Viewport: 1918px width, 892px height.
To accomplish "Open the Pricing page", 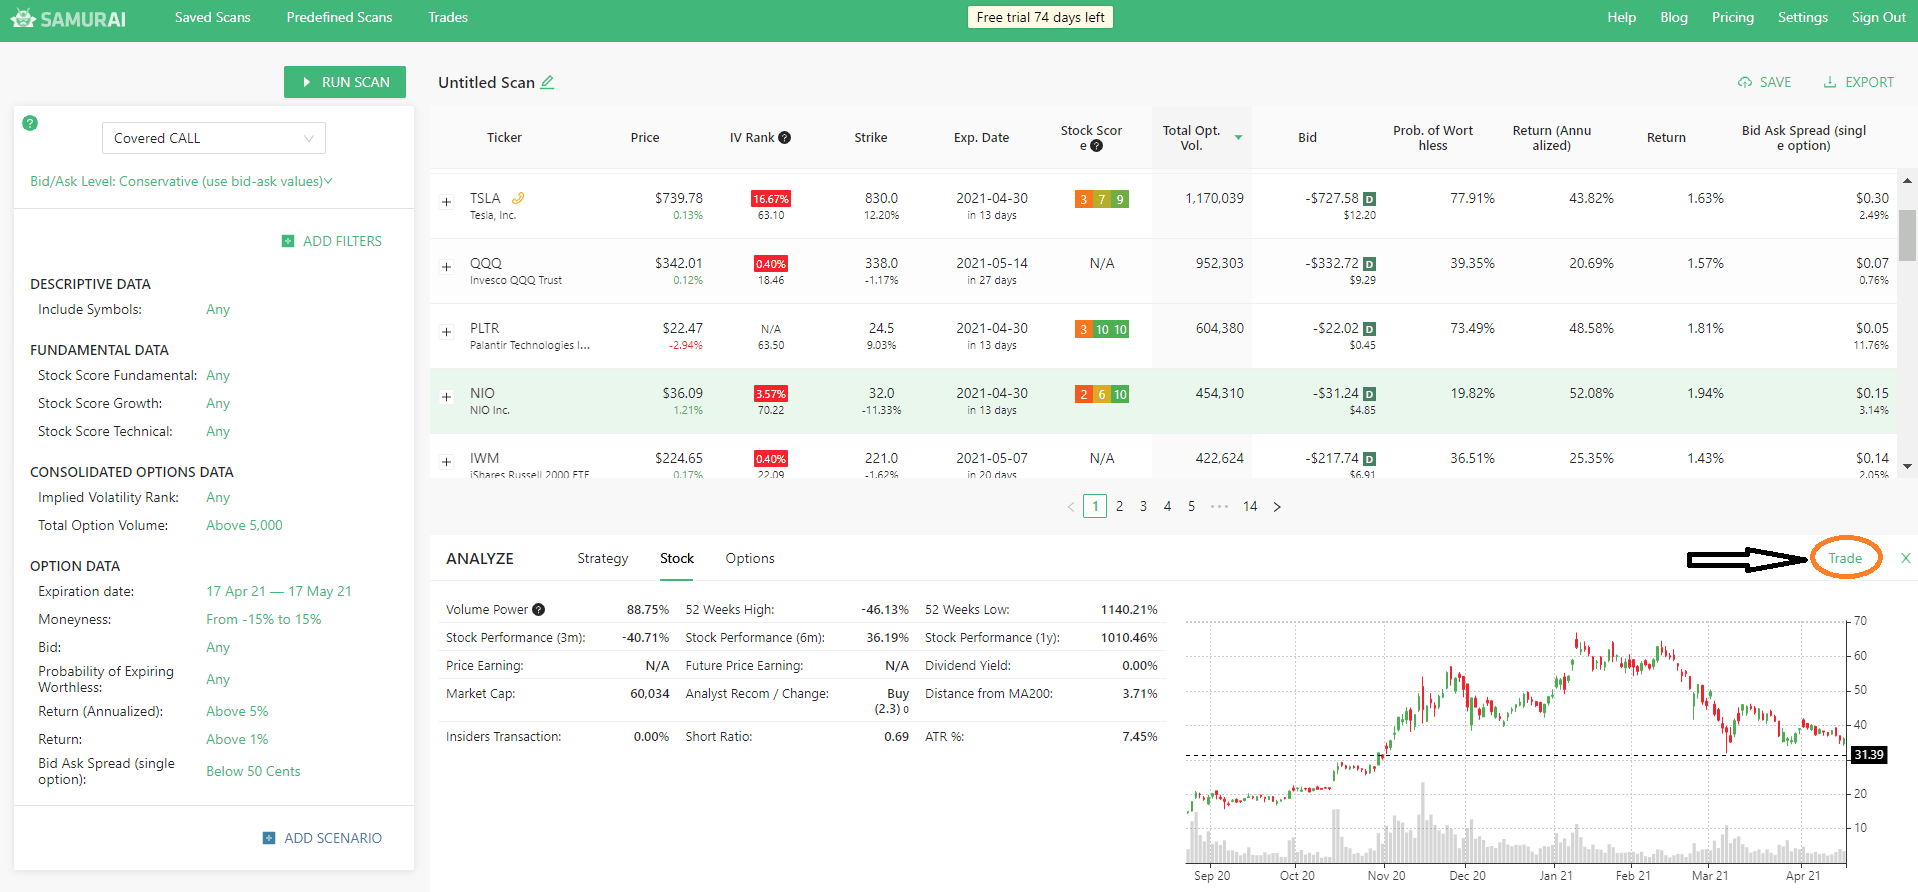I will 1733,17.
